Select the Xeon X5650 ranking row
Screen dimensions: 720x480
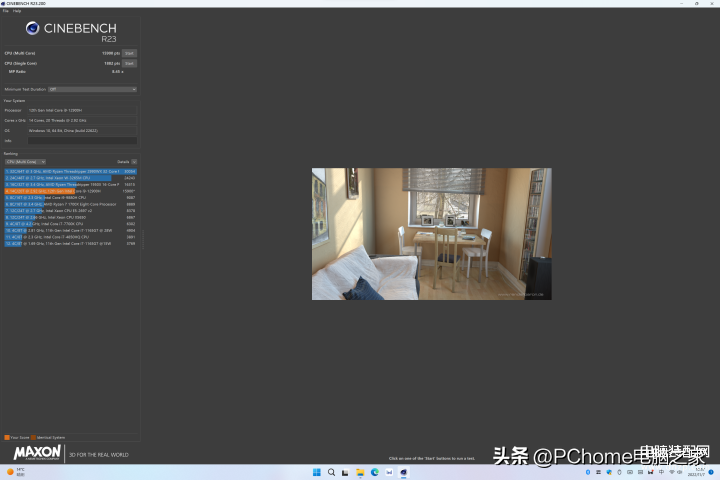pos(71,217)
